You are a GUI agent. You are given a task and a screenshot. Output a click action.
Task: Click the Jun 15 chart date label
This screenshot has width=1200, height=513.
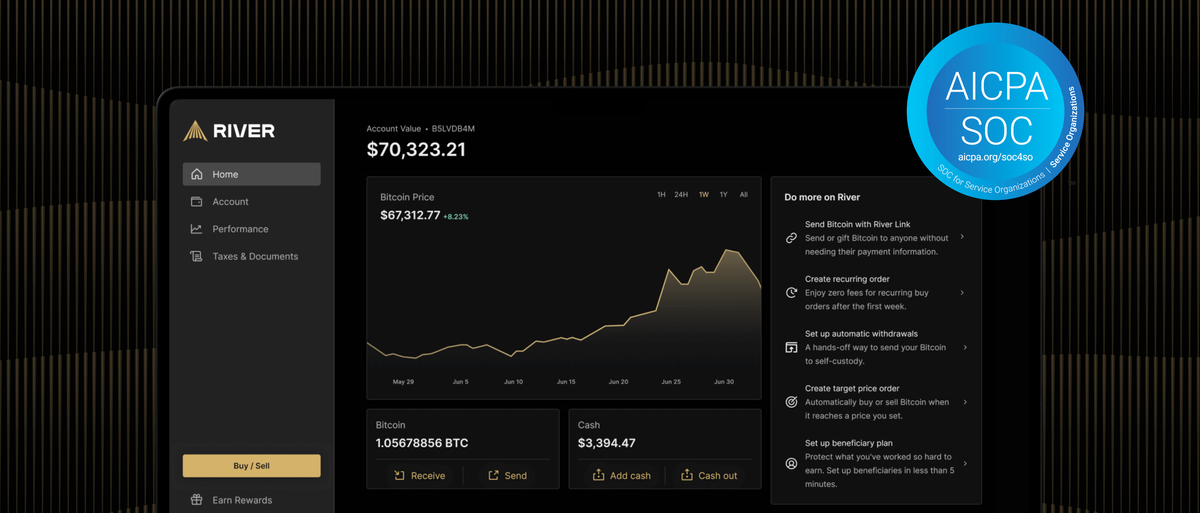pos(566,382)
